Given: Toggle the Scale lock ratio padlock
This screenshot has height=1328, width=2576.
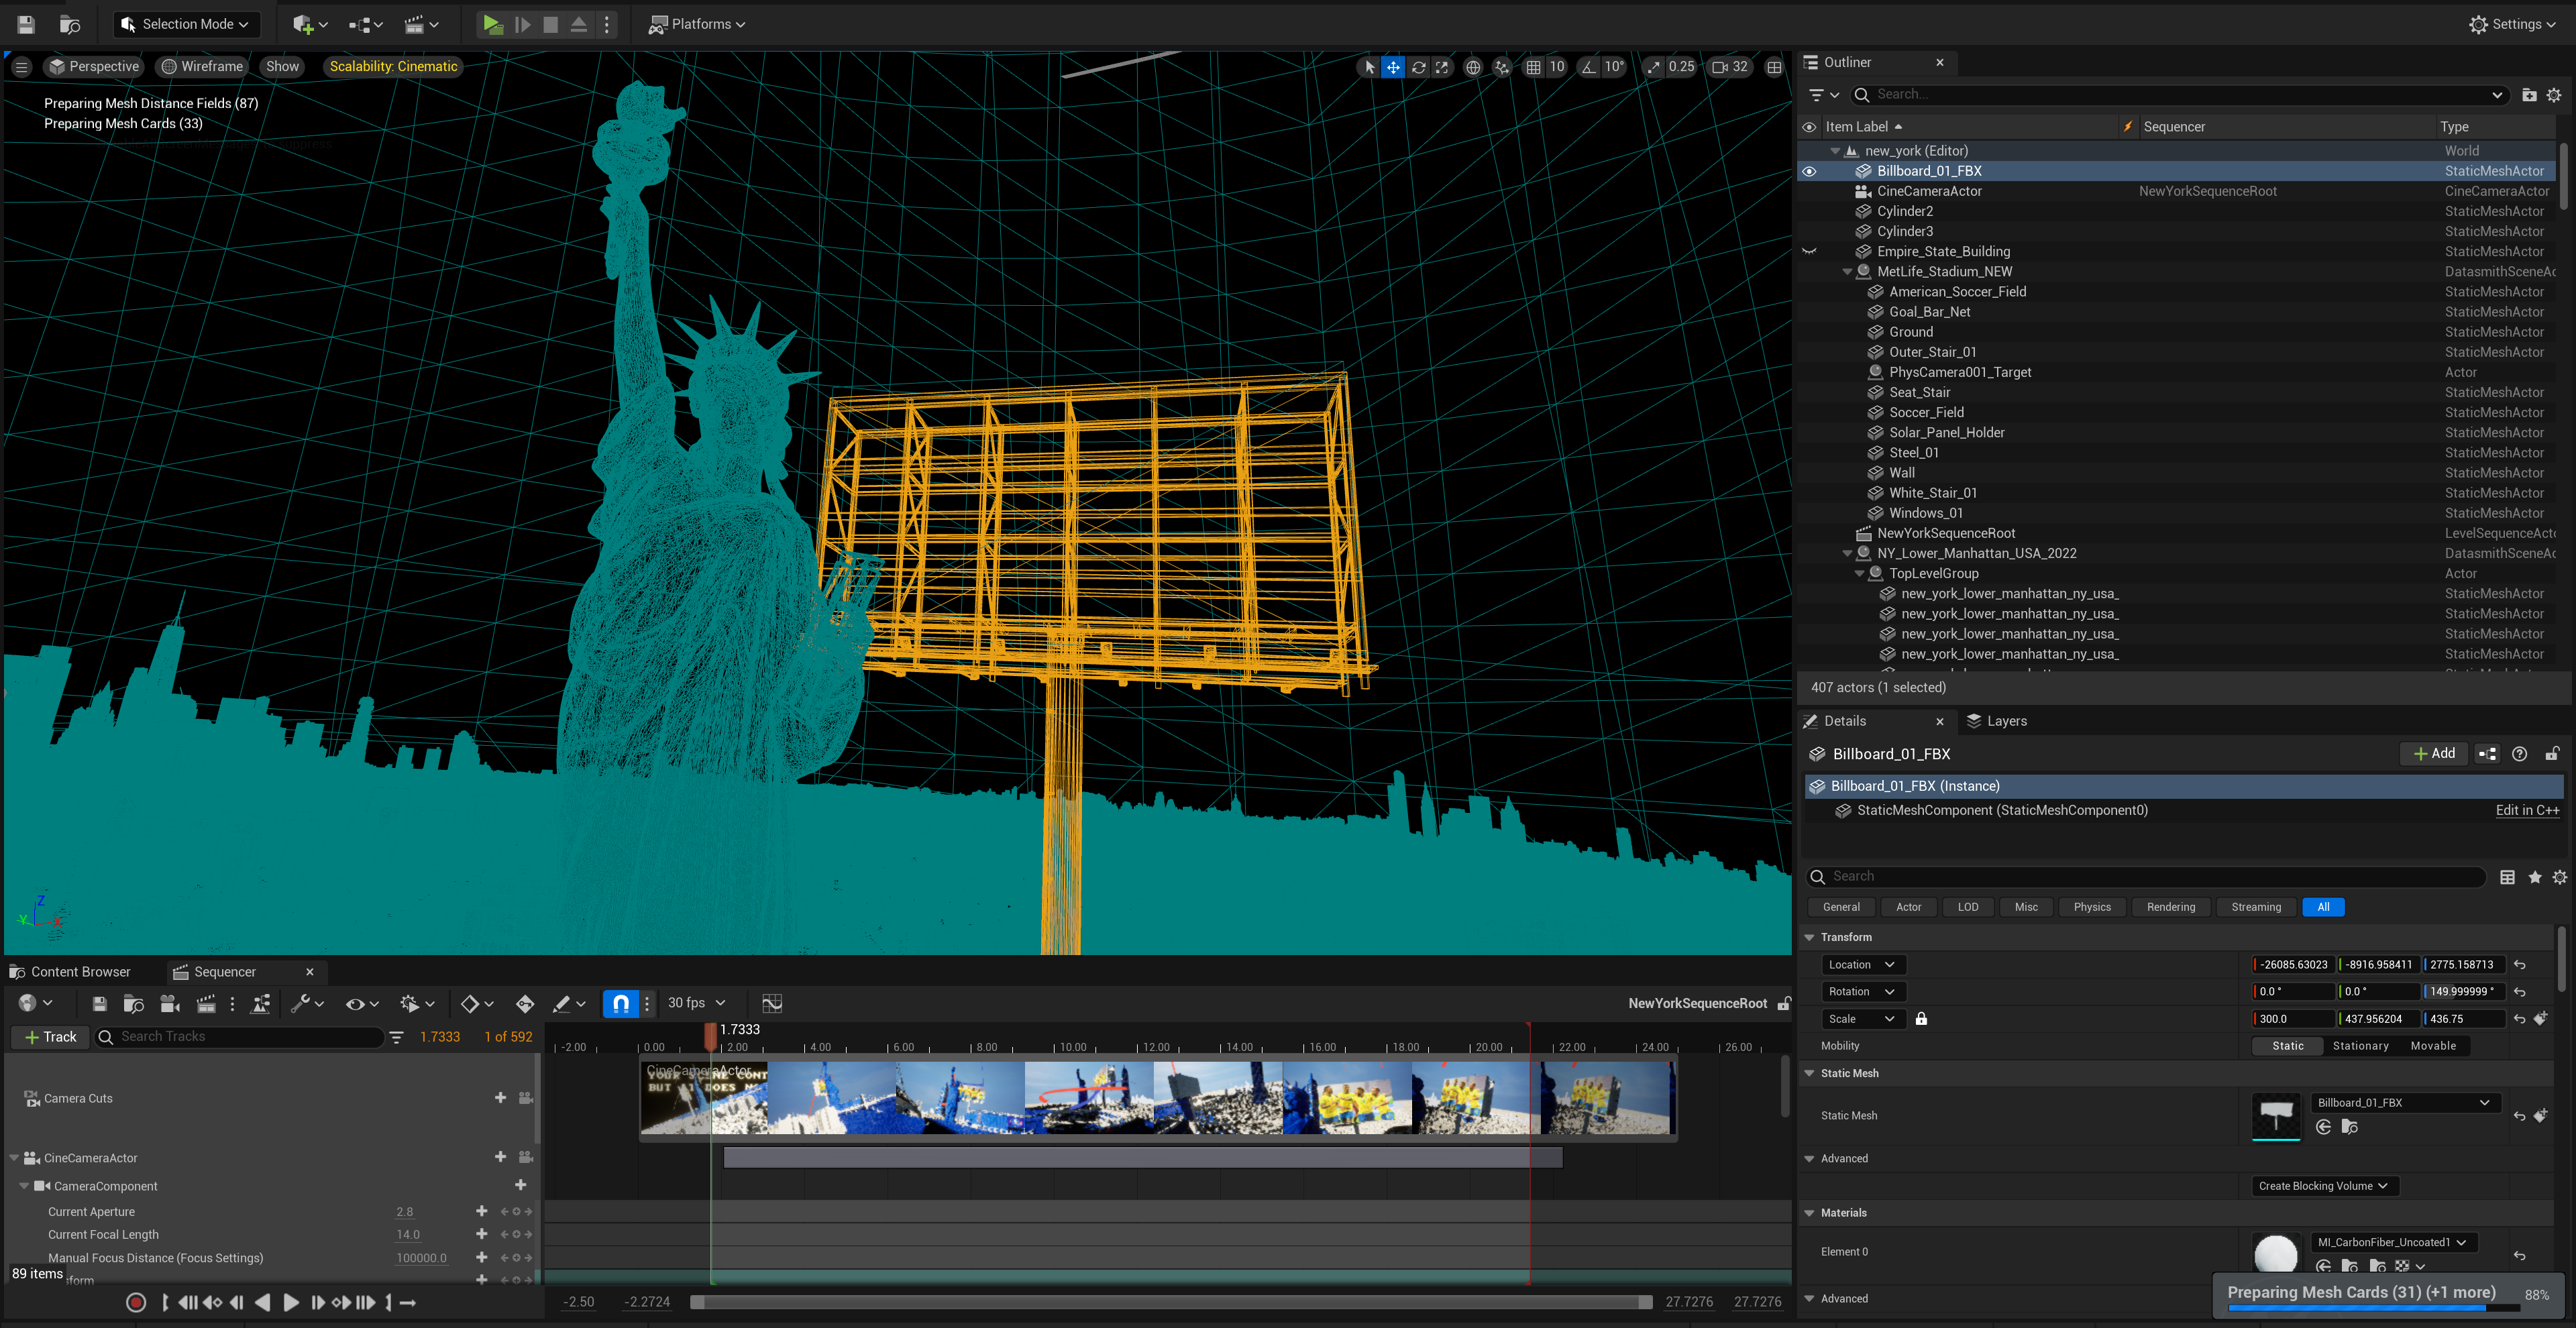Looking at the screenshot, I should [x=1921, y=1019].
